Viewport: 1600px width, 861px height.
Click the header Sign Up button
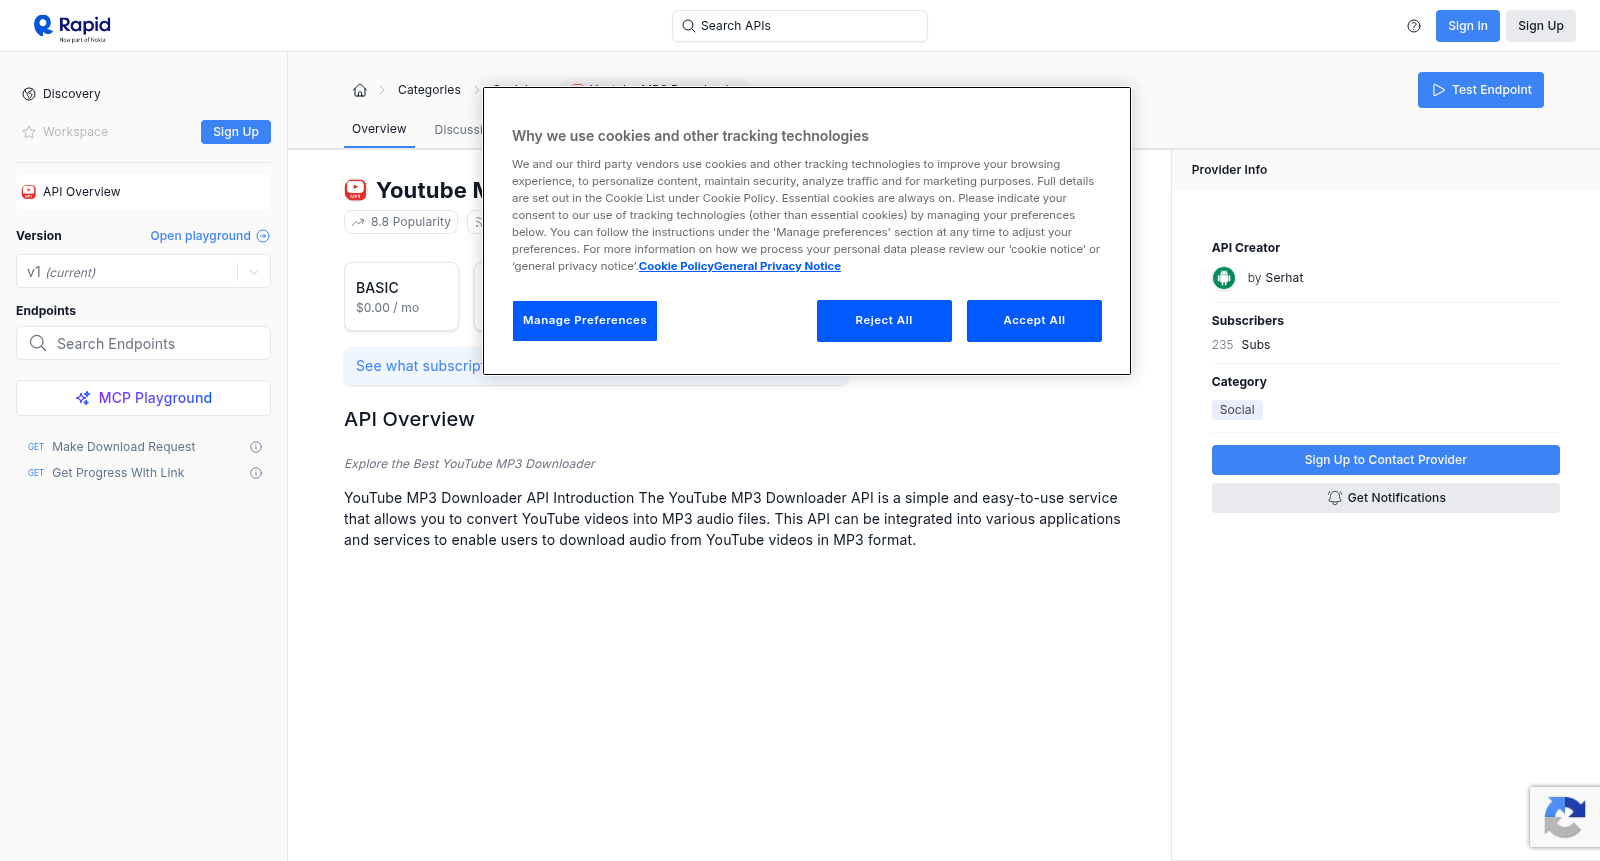point(1540,26)
